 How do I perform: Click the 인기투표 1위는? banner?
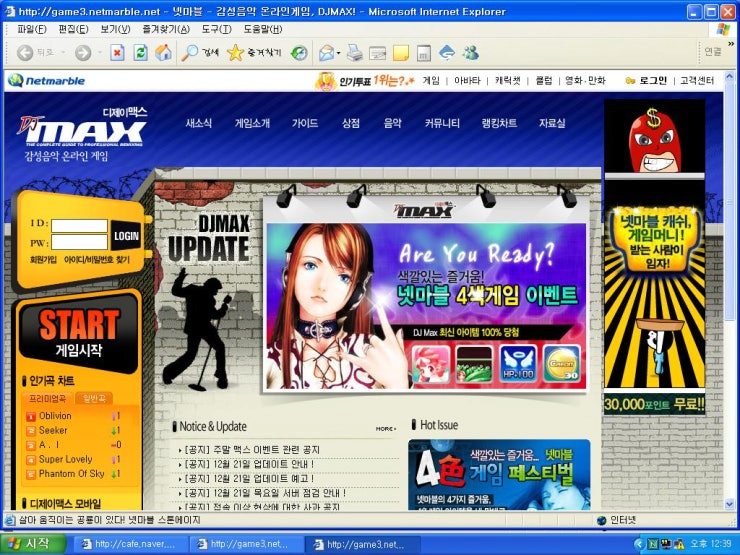[x=365, y=81]
